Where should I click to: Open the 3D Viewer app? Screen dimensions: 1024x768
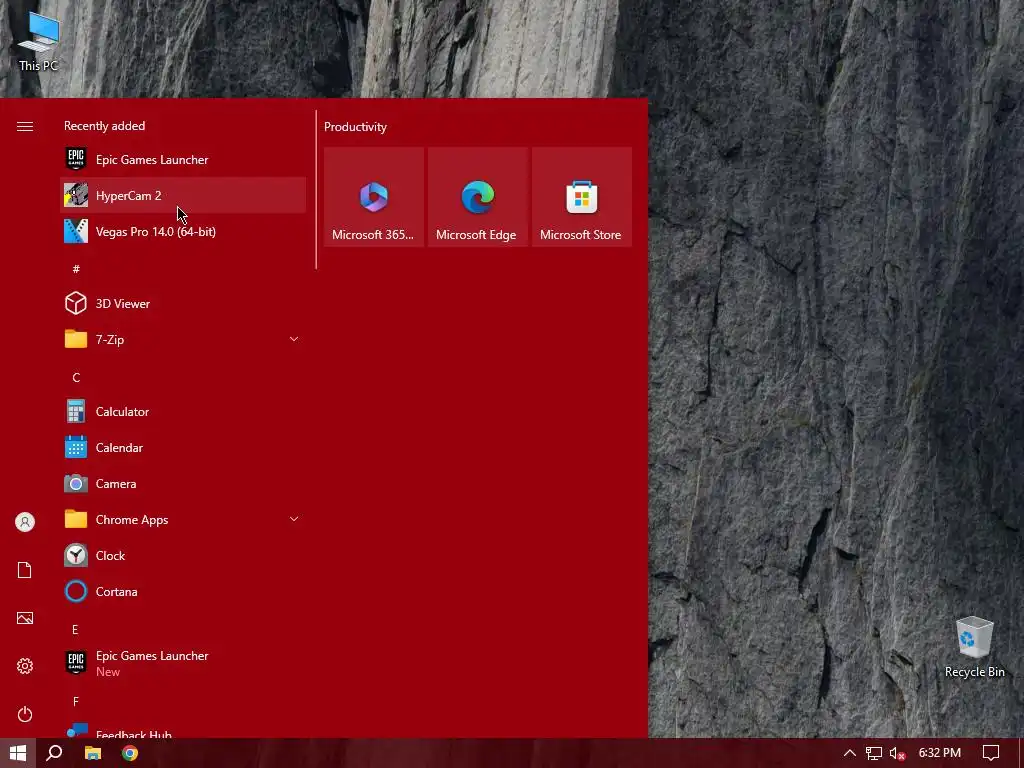point(183,303)
